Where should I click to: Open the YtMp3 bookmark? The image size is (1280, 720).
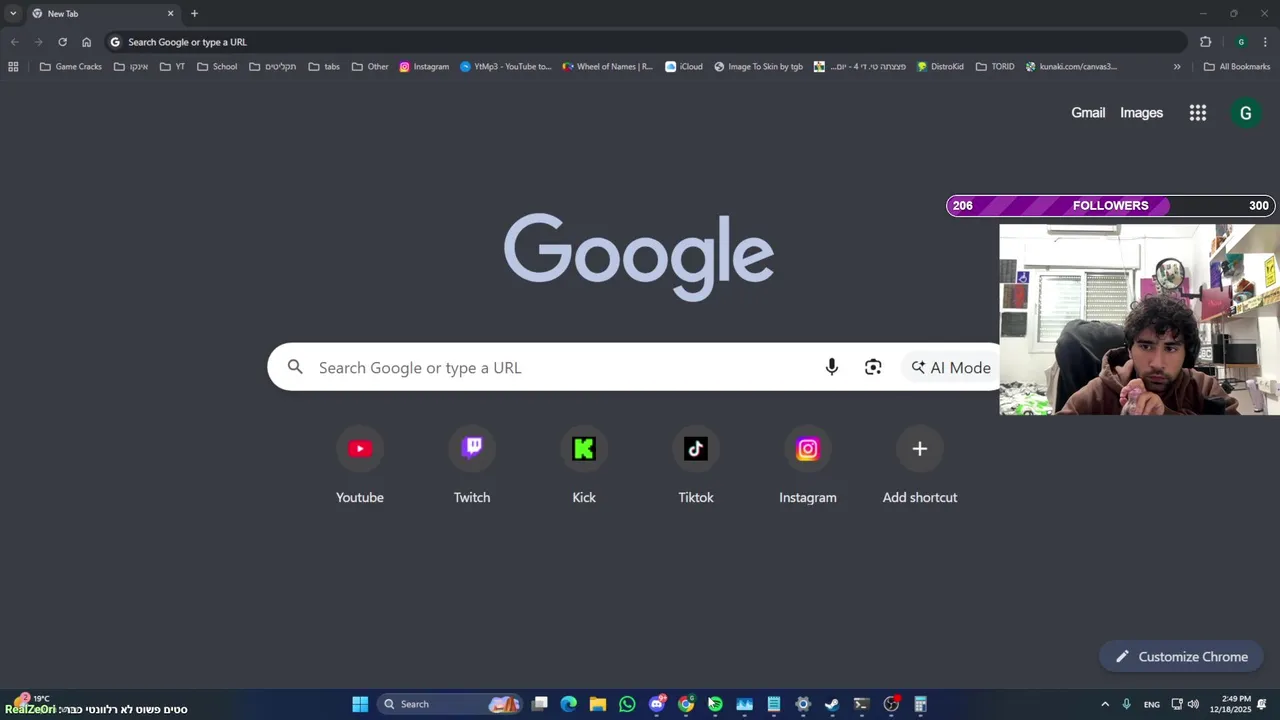pyautogui.click(x=505, y=67)
